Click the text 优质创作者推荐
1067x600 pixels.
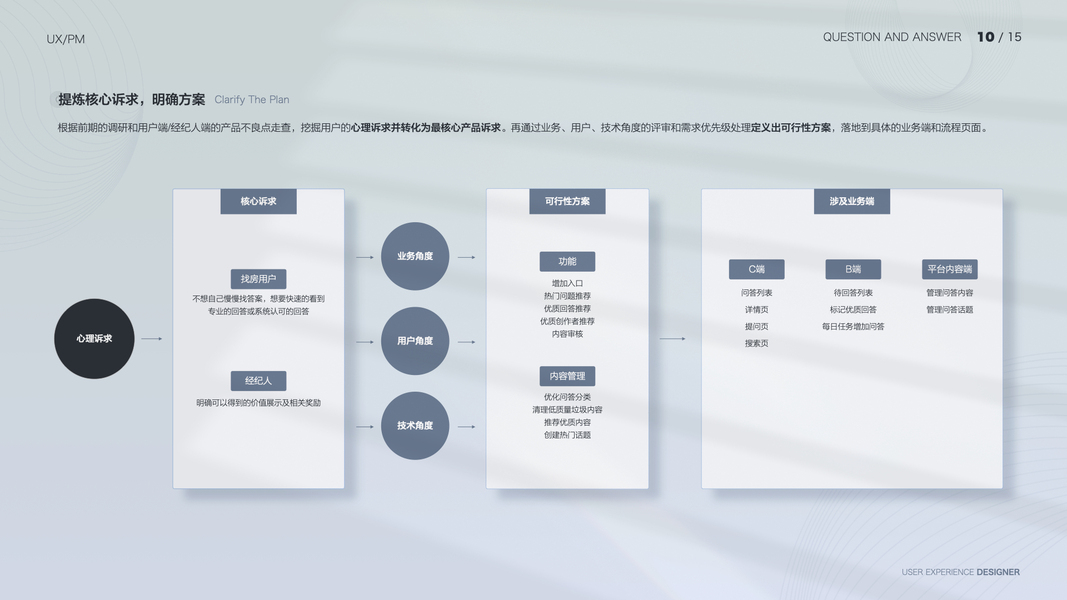pos(568,321)
